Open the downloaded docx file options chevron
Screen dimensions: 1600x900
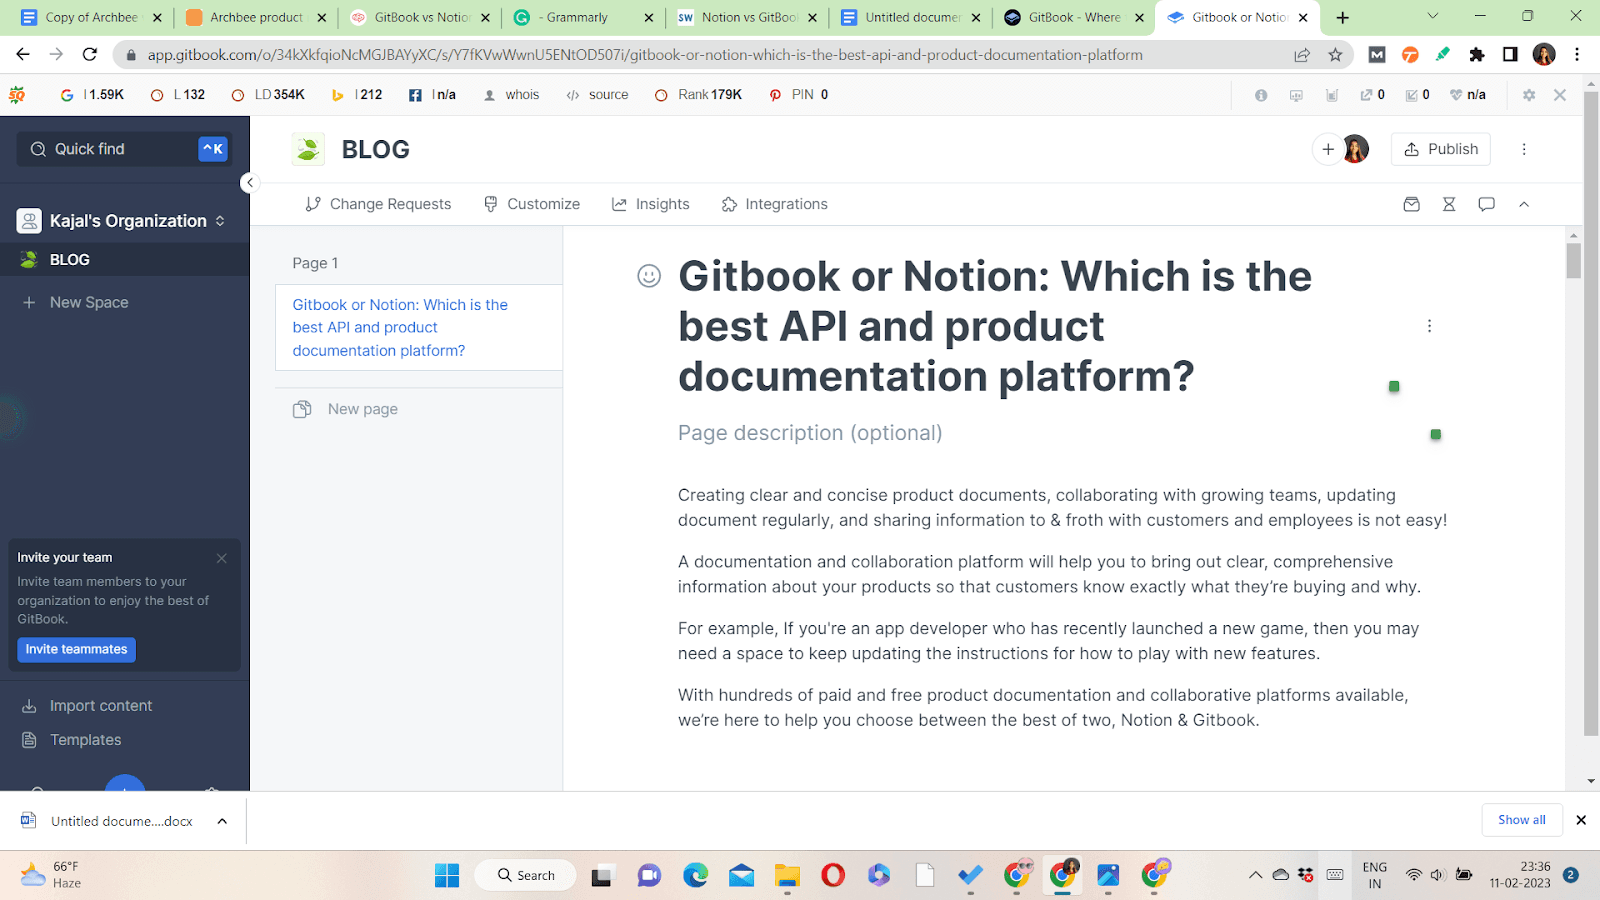(222, 821)
